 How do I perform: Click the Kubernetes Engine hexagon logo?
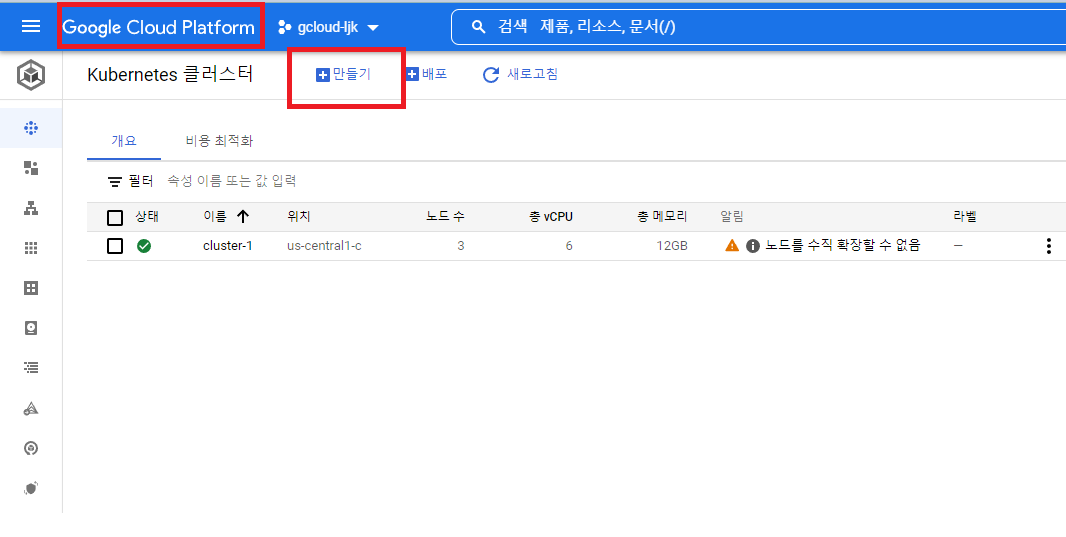click(x=31, y=75)
